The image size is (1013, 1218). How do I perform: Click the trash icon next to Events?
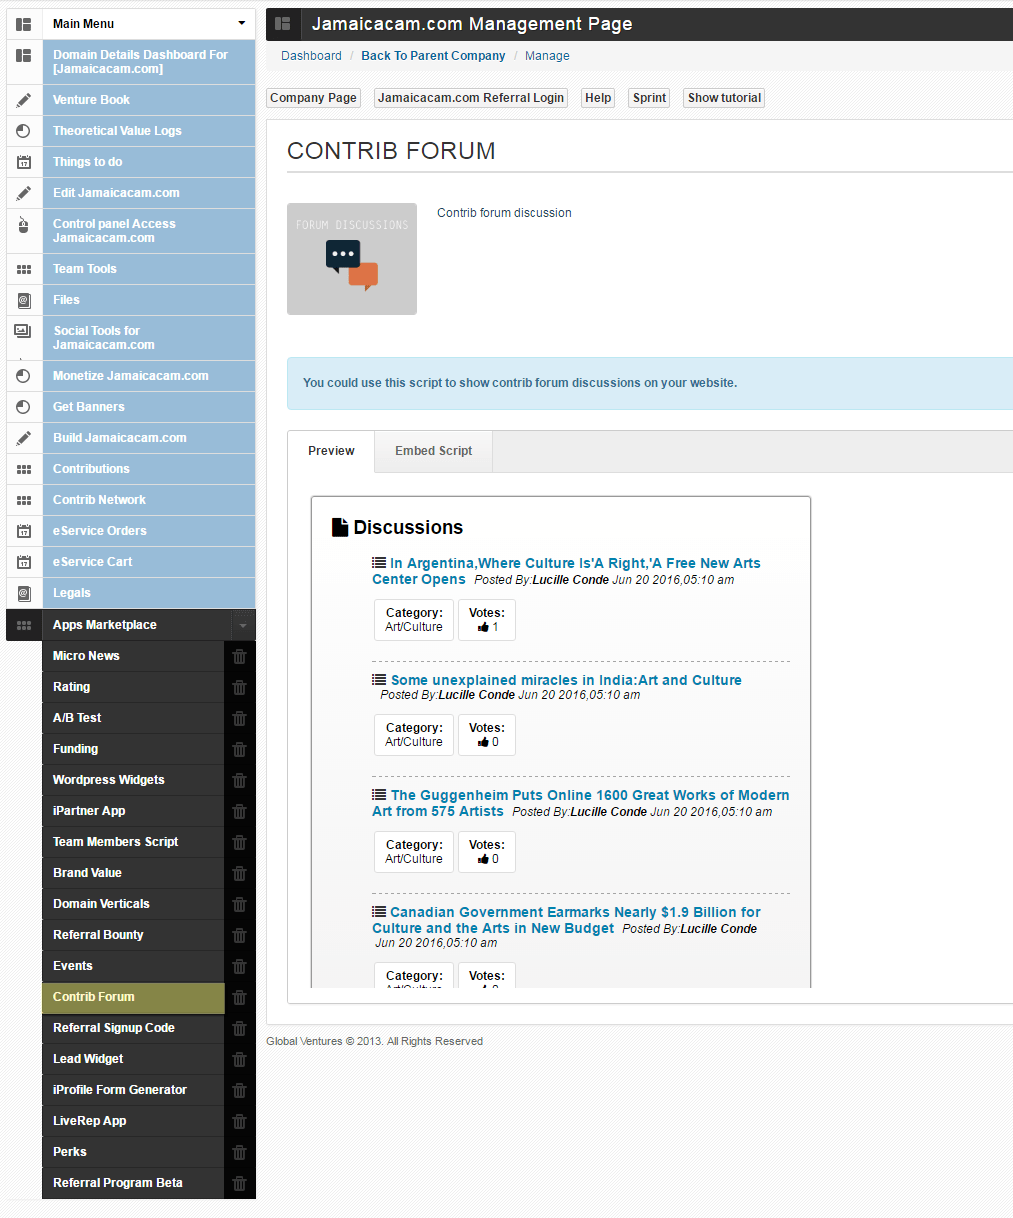click(239, 966)
